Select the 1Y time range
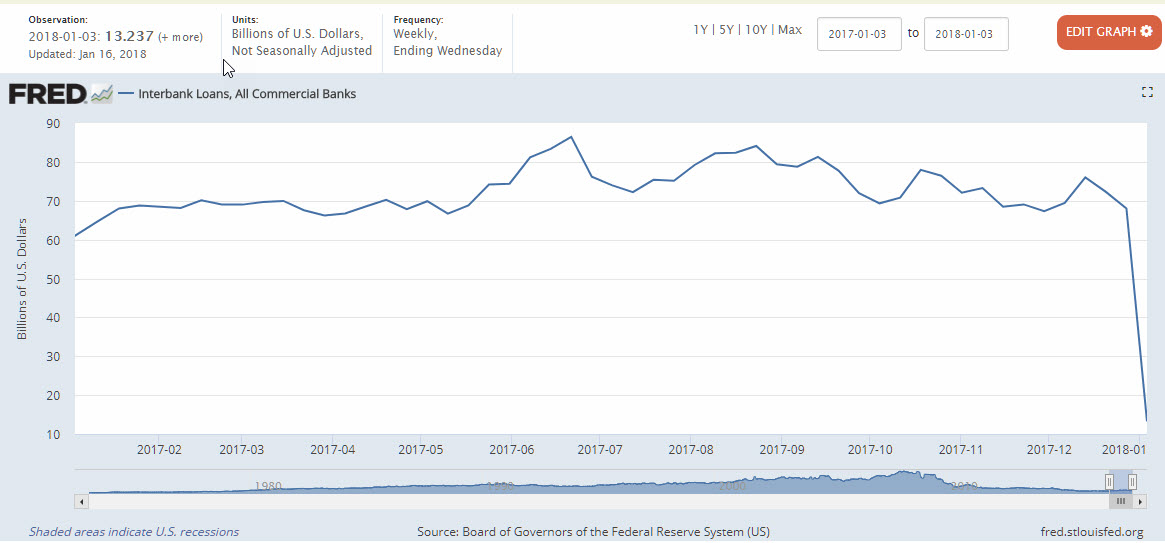This screenshot has height=543, width=1165. [701, 30]
